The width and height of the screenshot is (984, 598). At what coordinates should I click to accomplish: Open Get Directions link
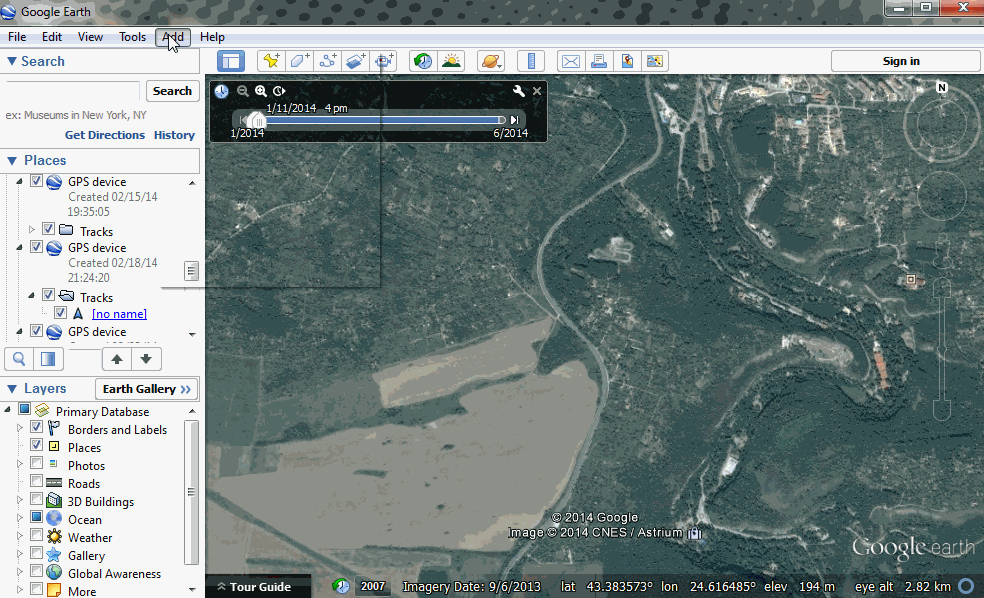click(x=105, y=135)
